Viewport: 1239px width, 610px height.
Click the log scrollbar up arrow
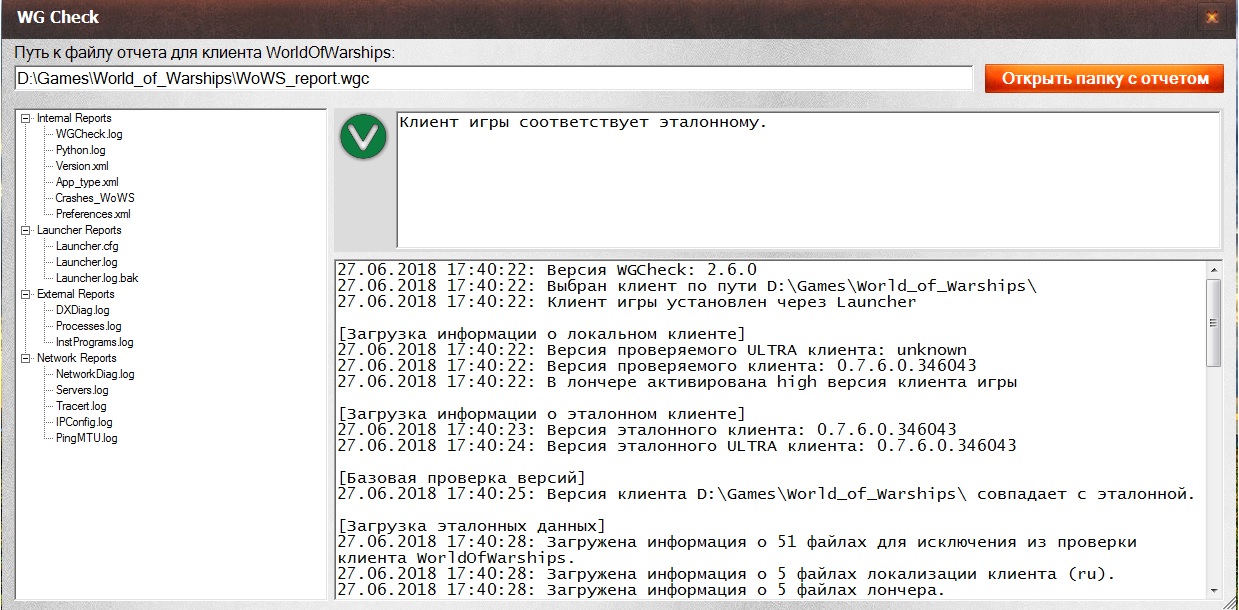[x=1213, y=270]
